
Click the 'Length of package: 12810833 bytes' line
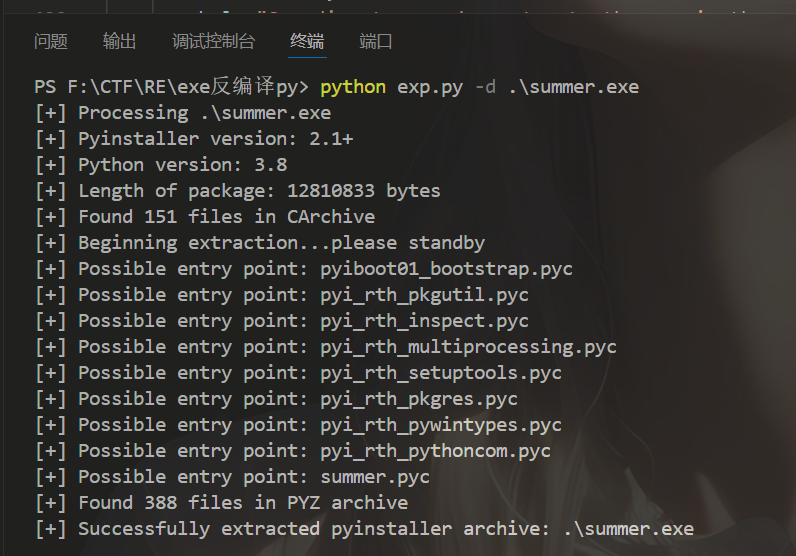[x=238, y=191]
